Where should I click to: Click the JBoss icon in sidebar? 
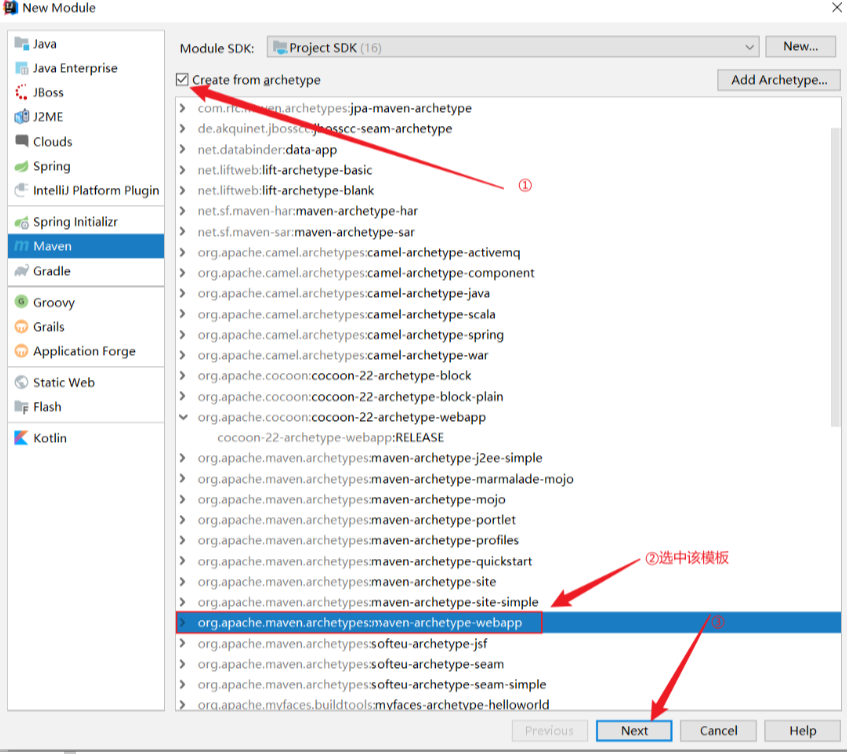[x=22, y=92]
